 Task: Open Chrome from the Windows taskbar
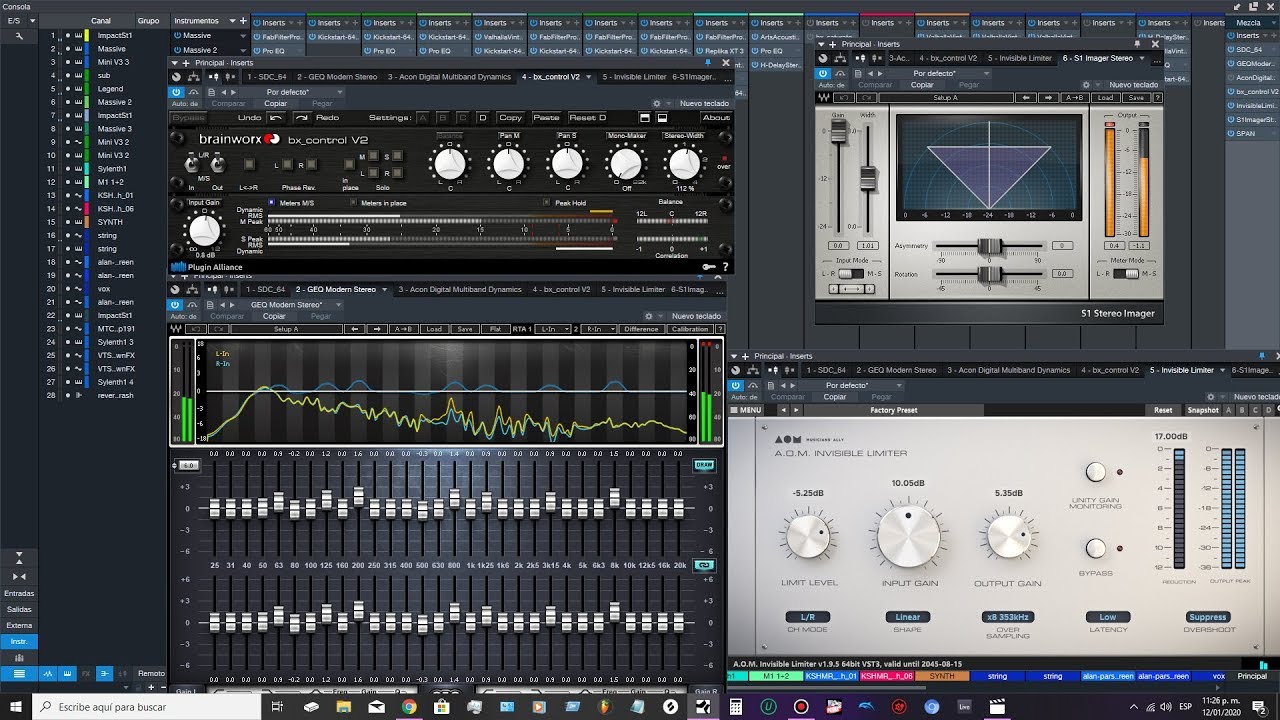409,706
